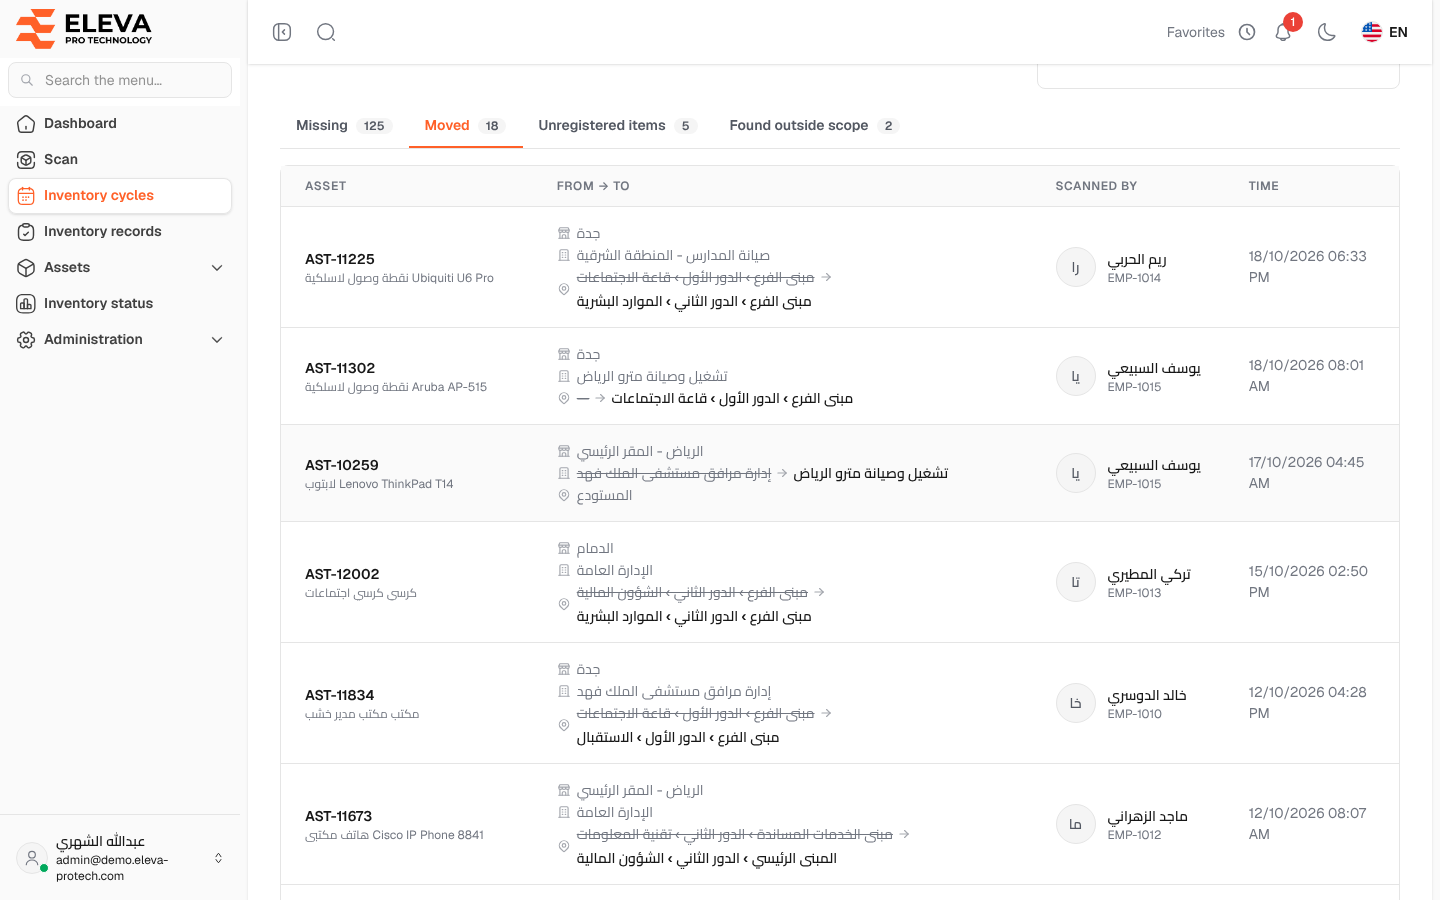Click the Inventory records clipboard icon
The width and height of the screenshot is (1440, 900).
(26, 232)
